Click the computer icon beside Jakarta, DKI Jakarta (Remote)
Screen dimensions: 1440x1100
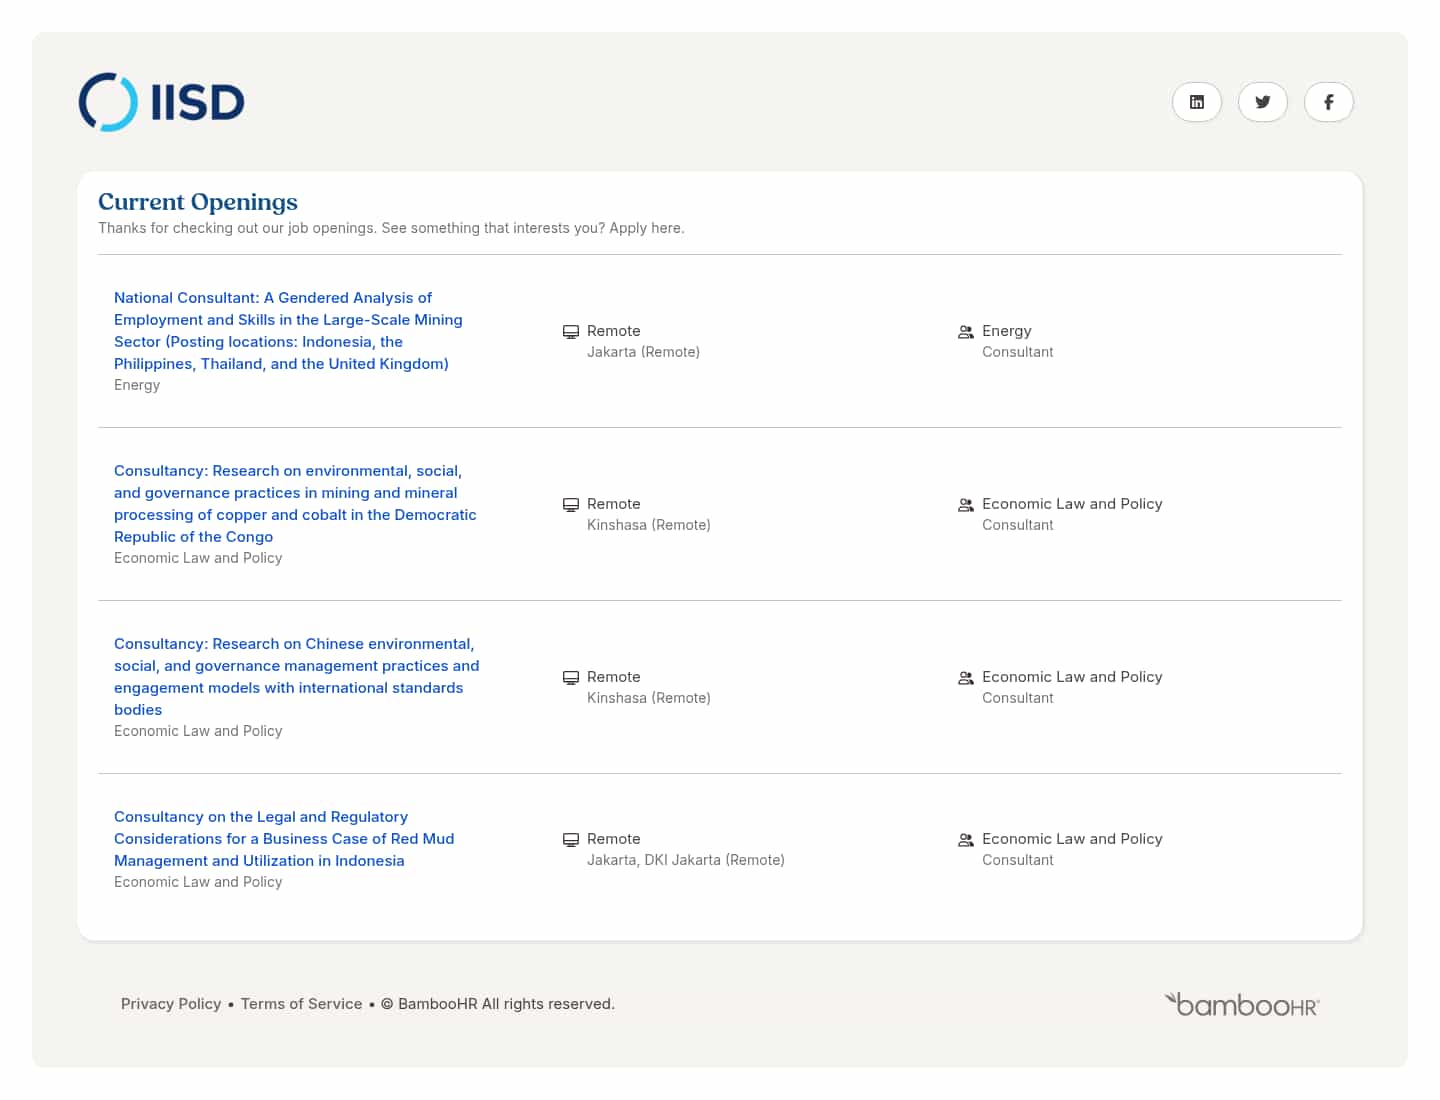click(x=571, y=839)
